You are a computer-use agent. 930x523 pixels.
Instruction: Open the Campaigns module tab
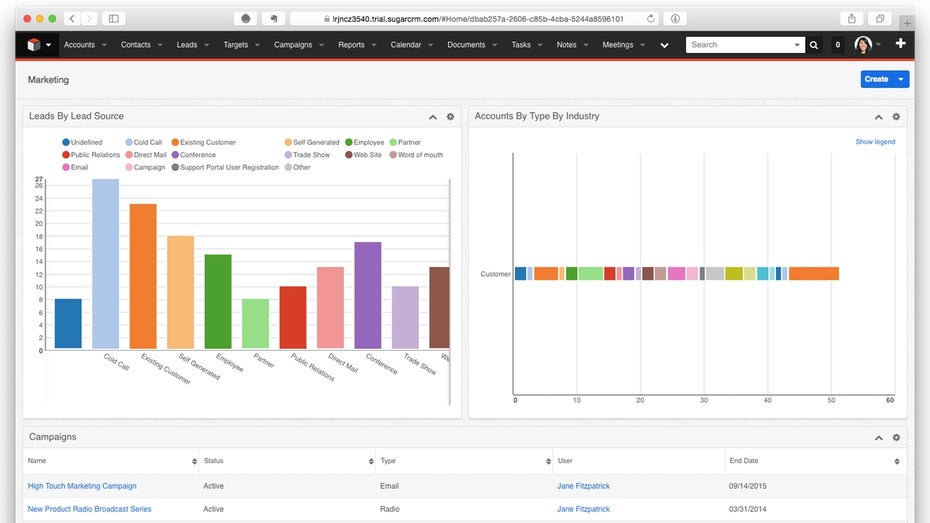point(293,45)
